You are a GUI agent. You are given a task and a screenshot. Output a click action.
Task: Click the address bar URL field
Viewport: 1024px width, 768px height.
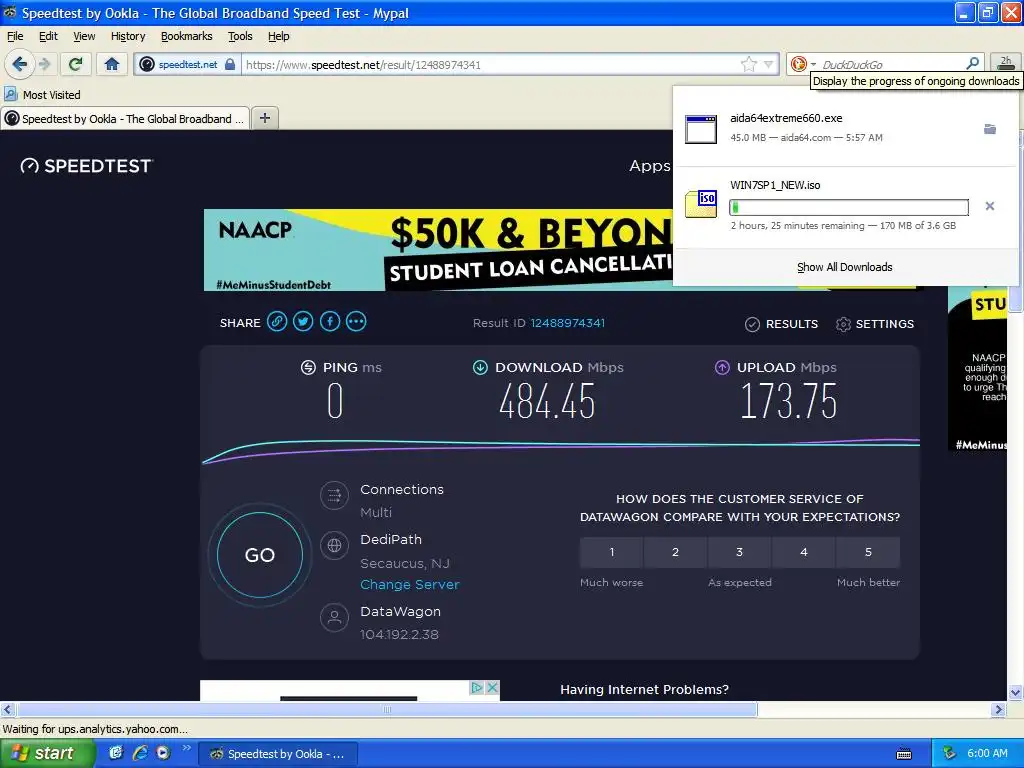click(x=490, y=65)
